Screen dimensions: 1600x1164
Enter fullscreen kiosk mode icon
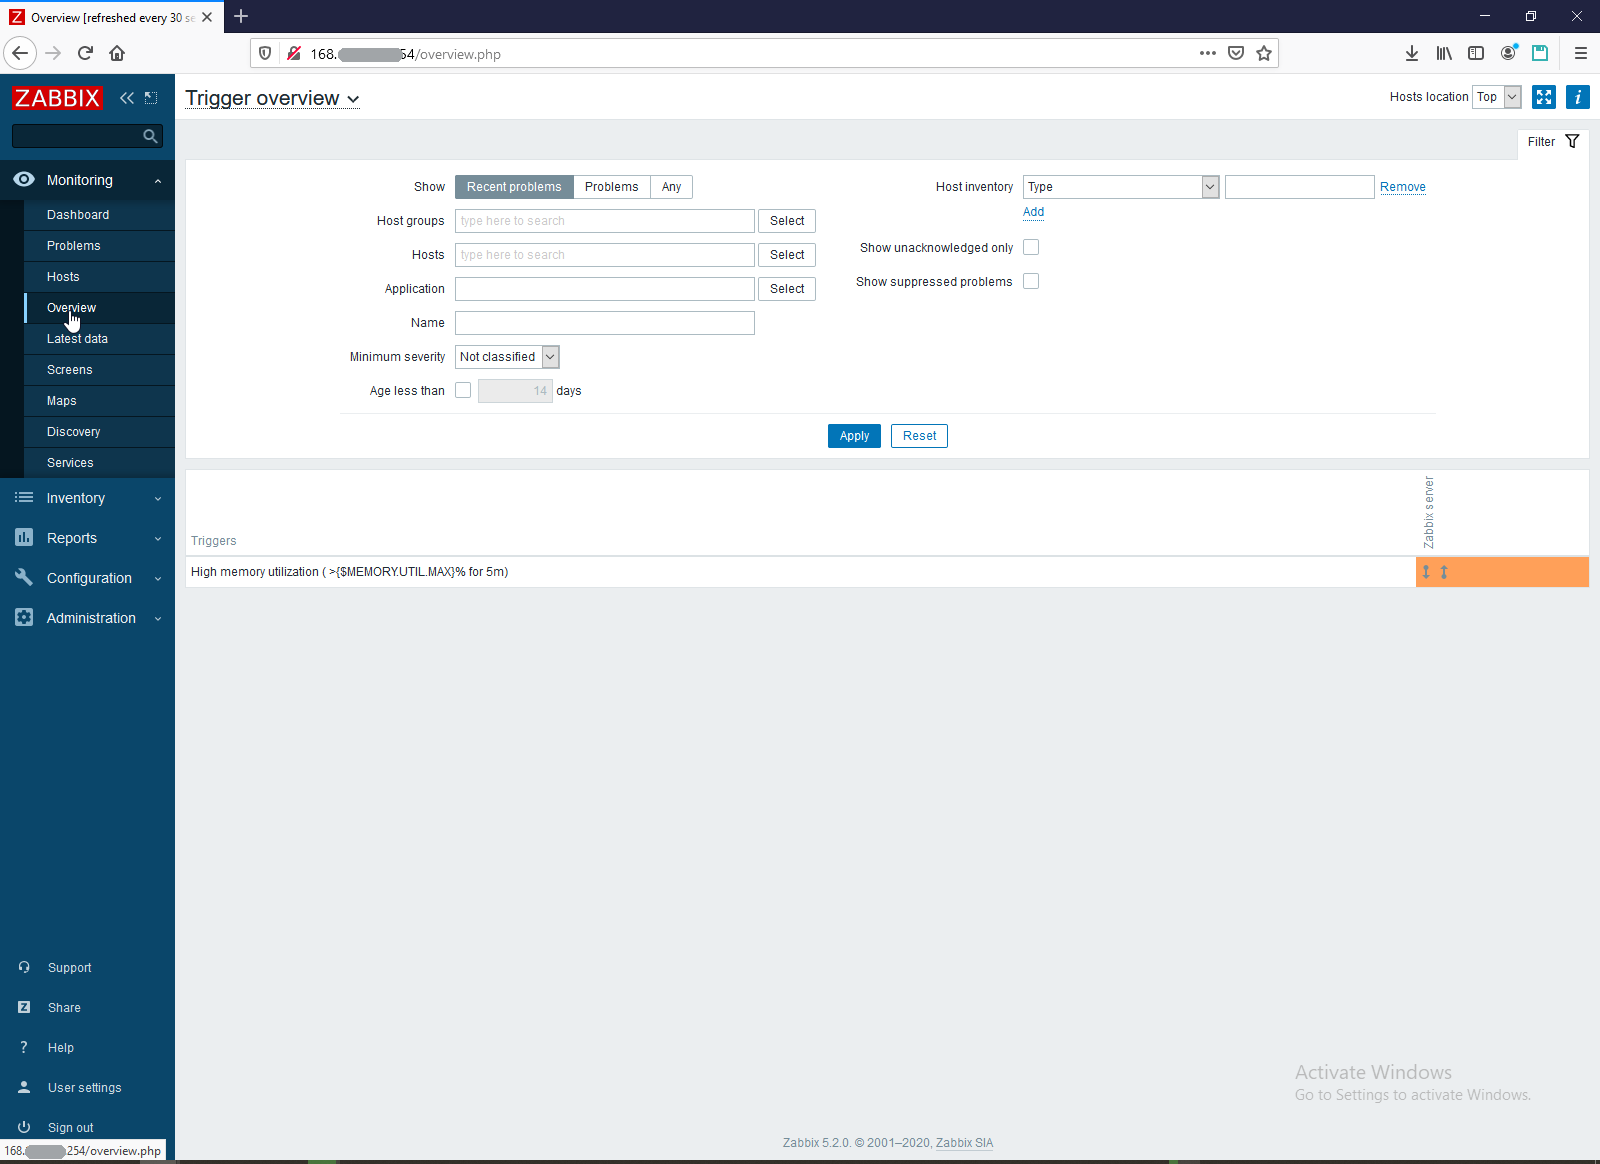click(1544, 97)
